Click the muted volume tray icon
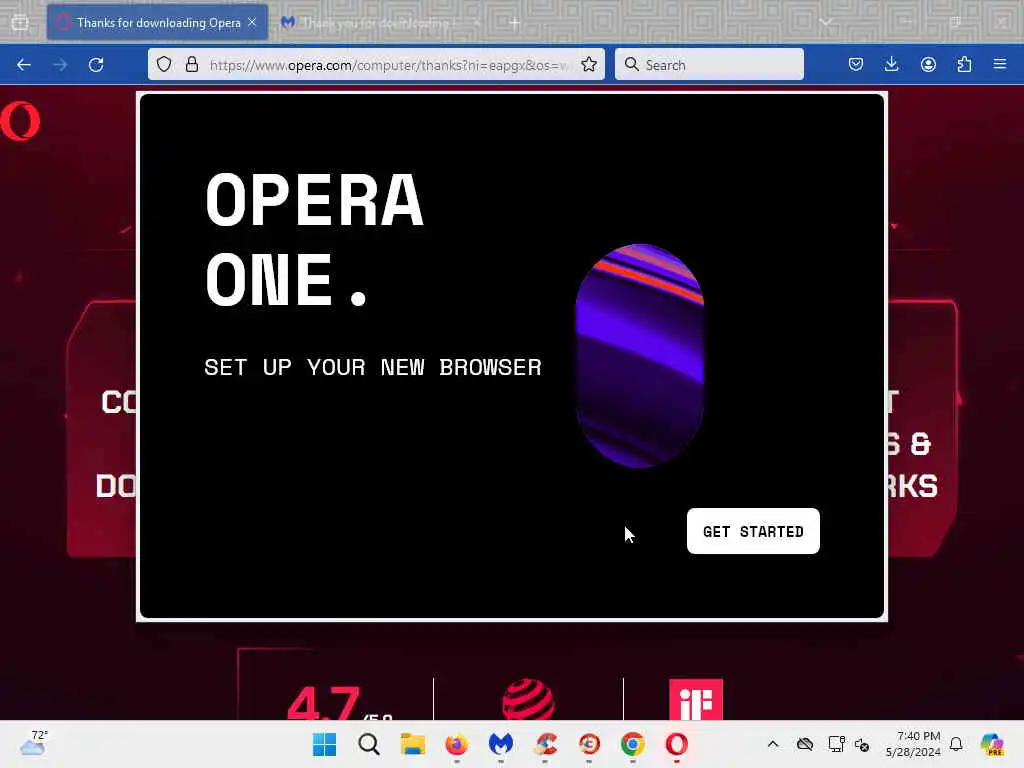Viewport: 1024px width, 768px height. coord(862,744)
